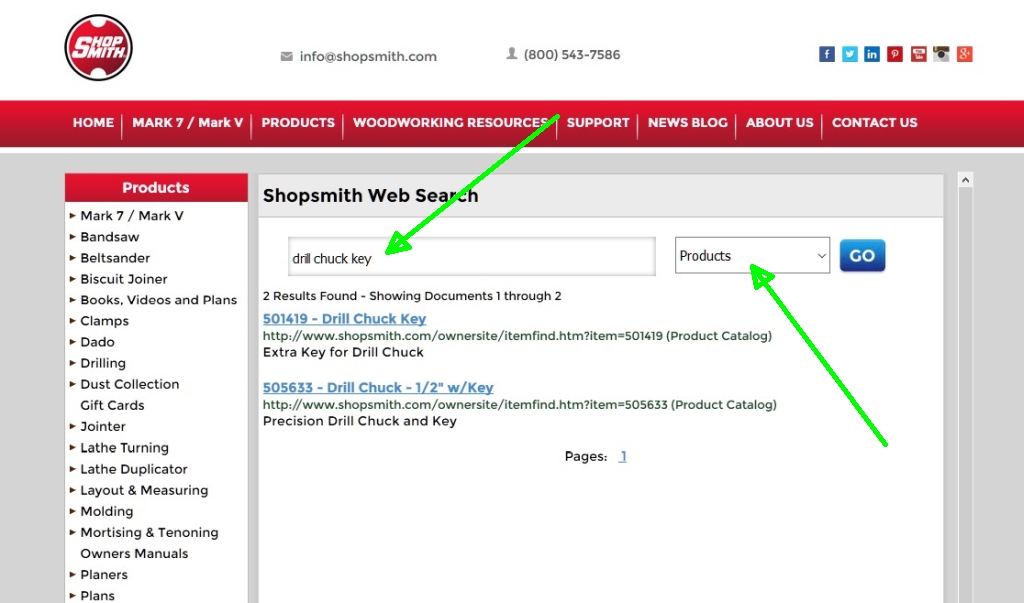Click the phone contact person icon
The width and height of the screenshot is (1024, 603).
(512, 54)
